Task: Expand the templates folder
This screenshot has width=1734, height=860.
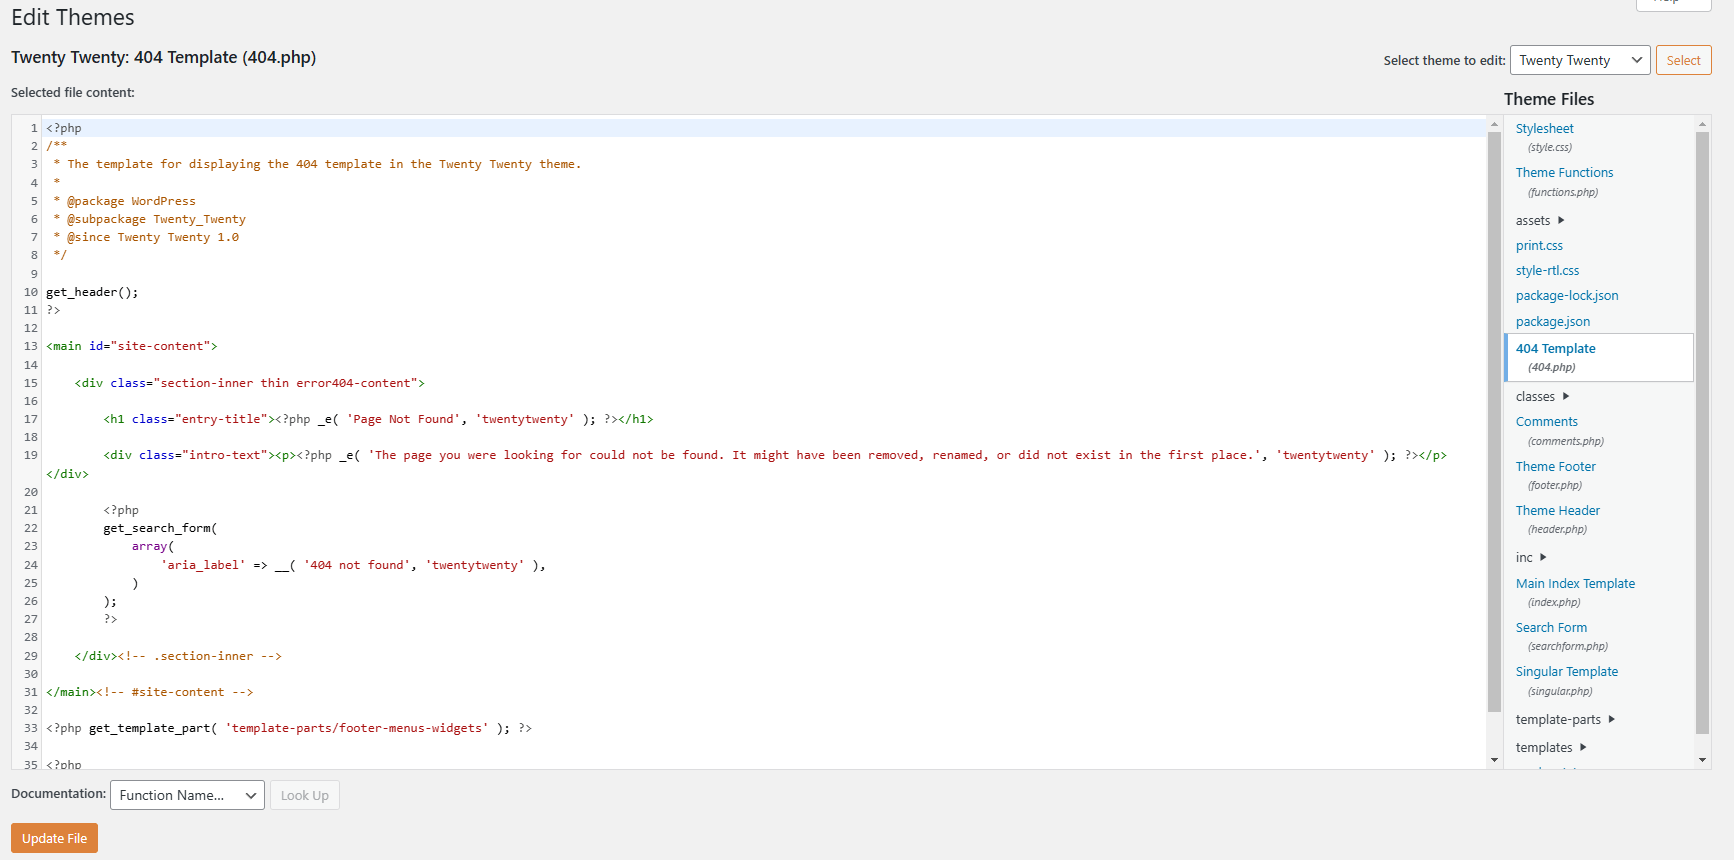Action: (x=1550, y=748)
